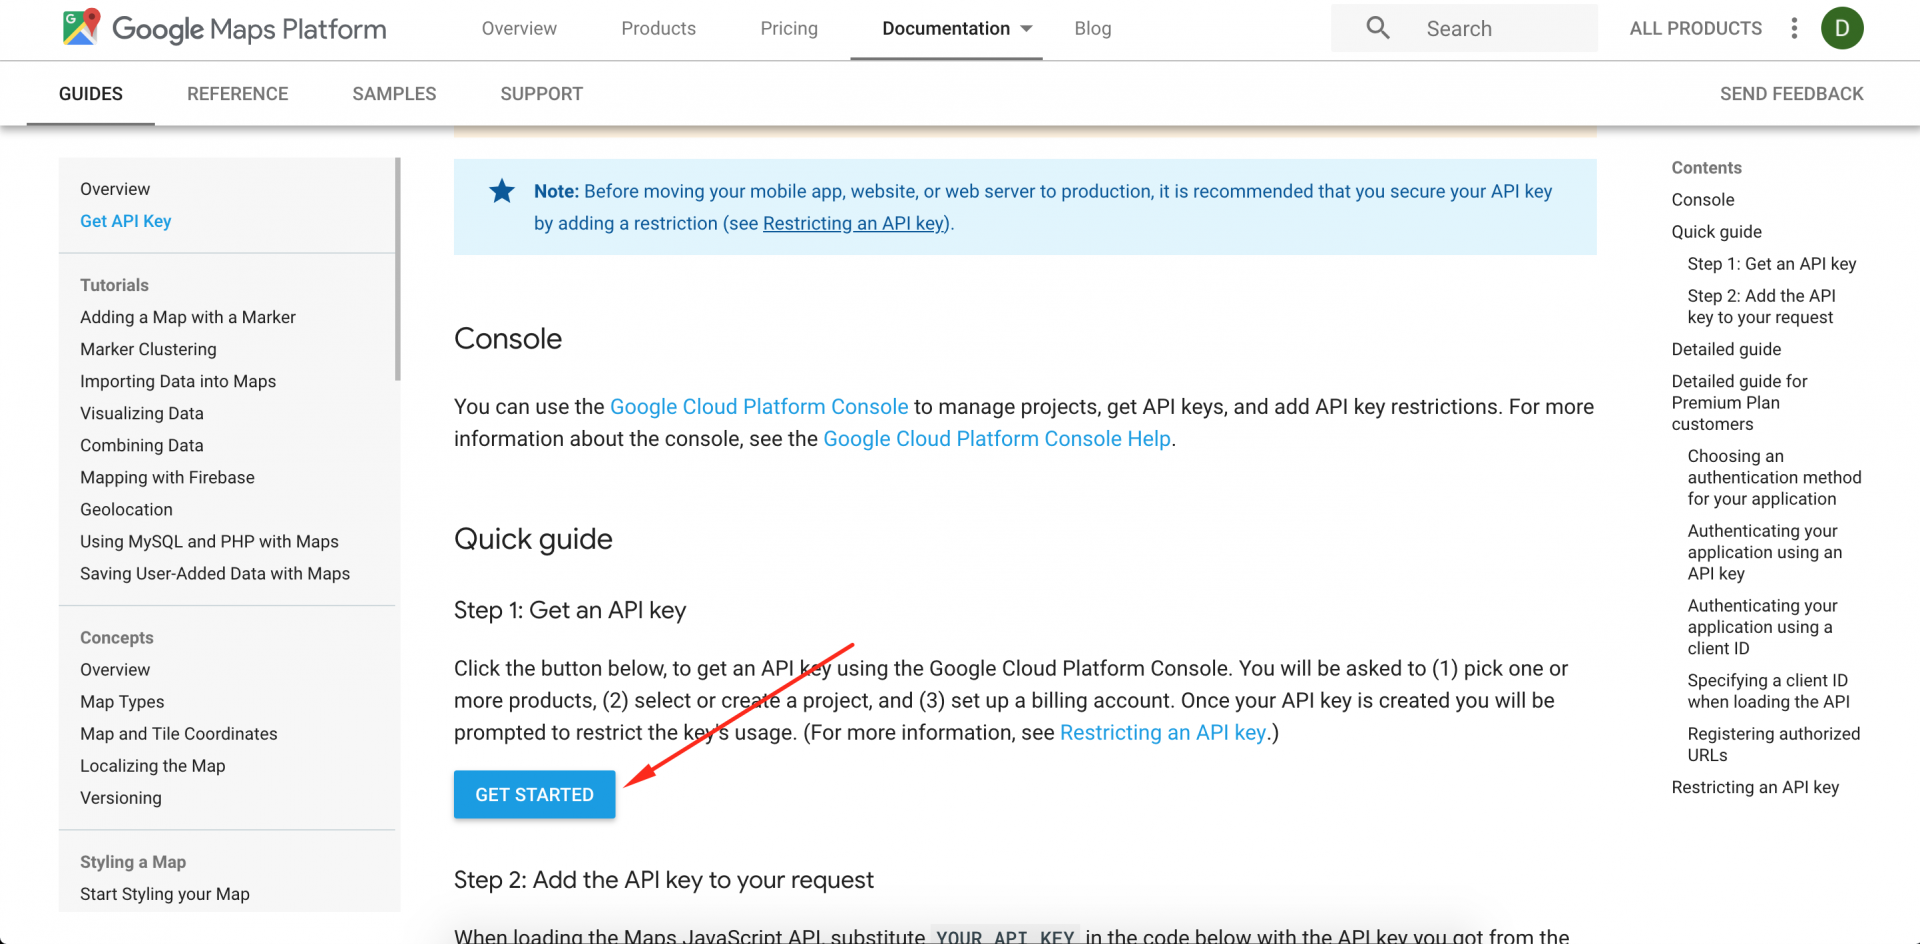This screenshot has width=1920, height=944.
Task: Open Map and Tile Coordinates page
Action: coord(179,733)
